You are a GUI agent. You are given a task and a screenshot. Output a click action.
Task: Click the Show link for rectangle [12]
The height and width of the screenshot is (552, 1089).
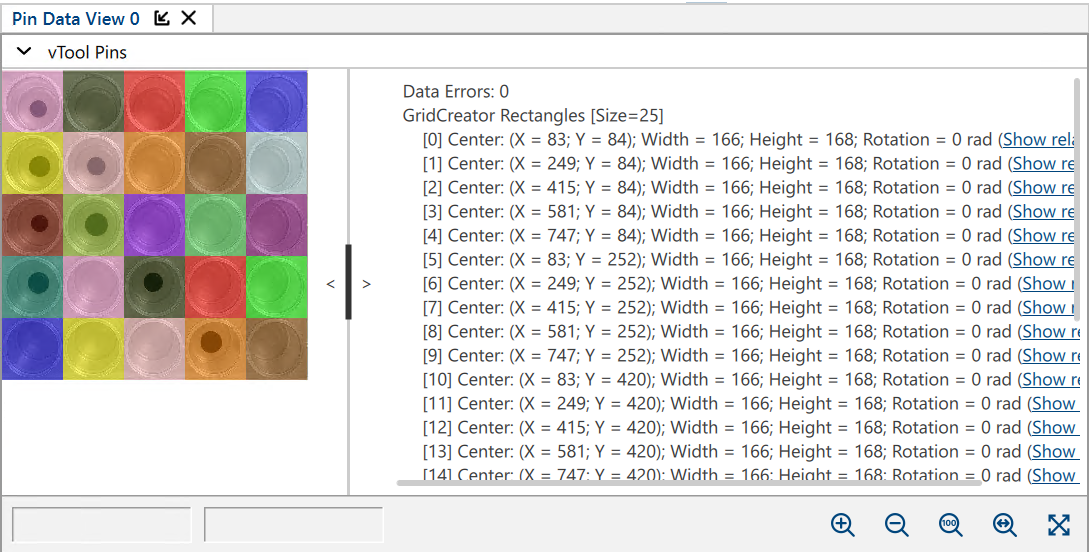click(1054, 428)
